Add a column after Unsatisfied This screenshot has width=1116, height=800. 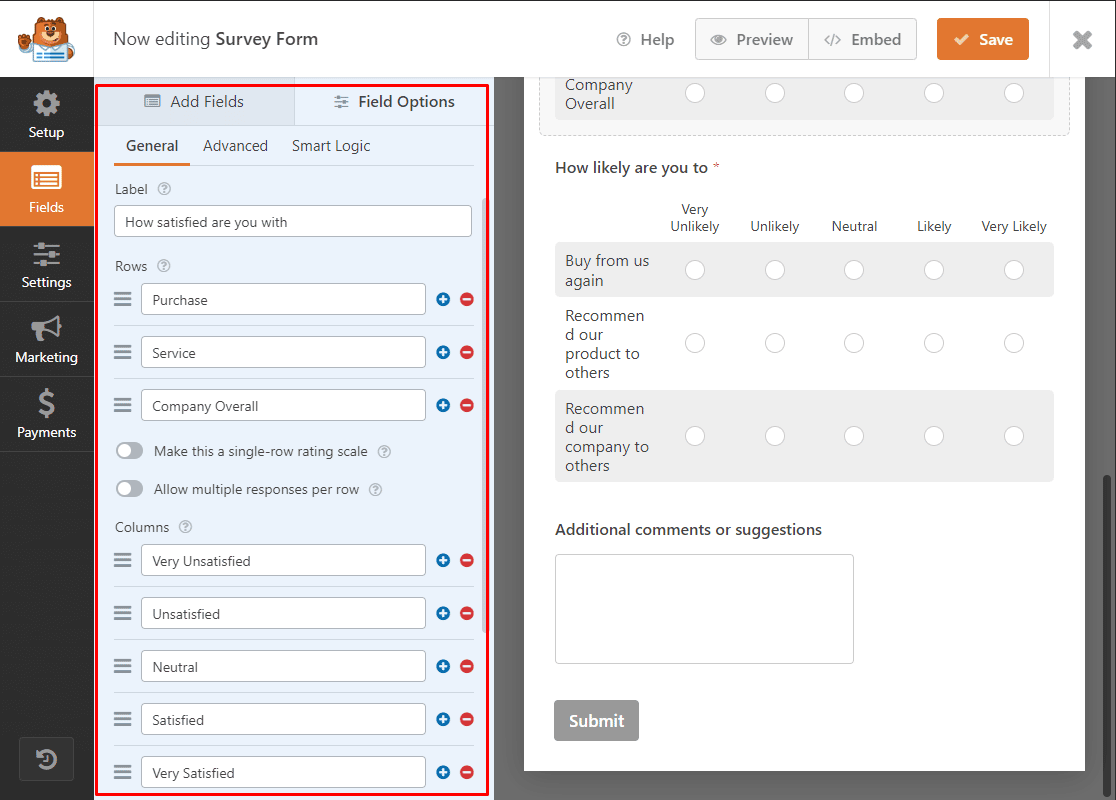click(x=443, y=613)
